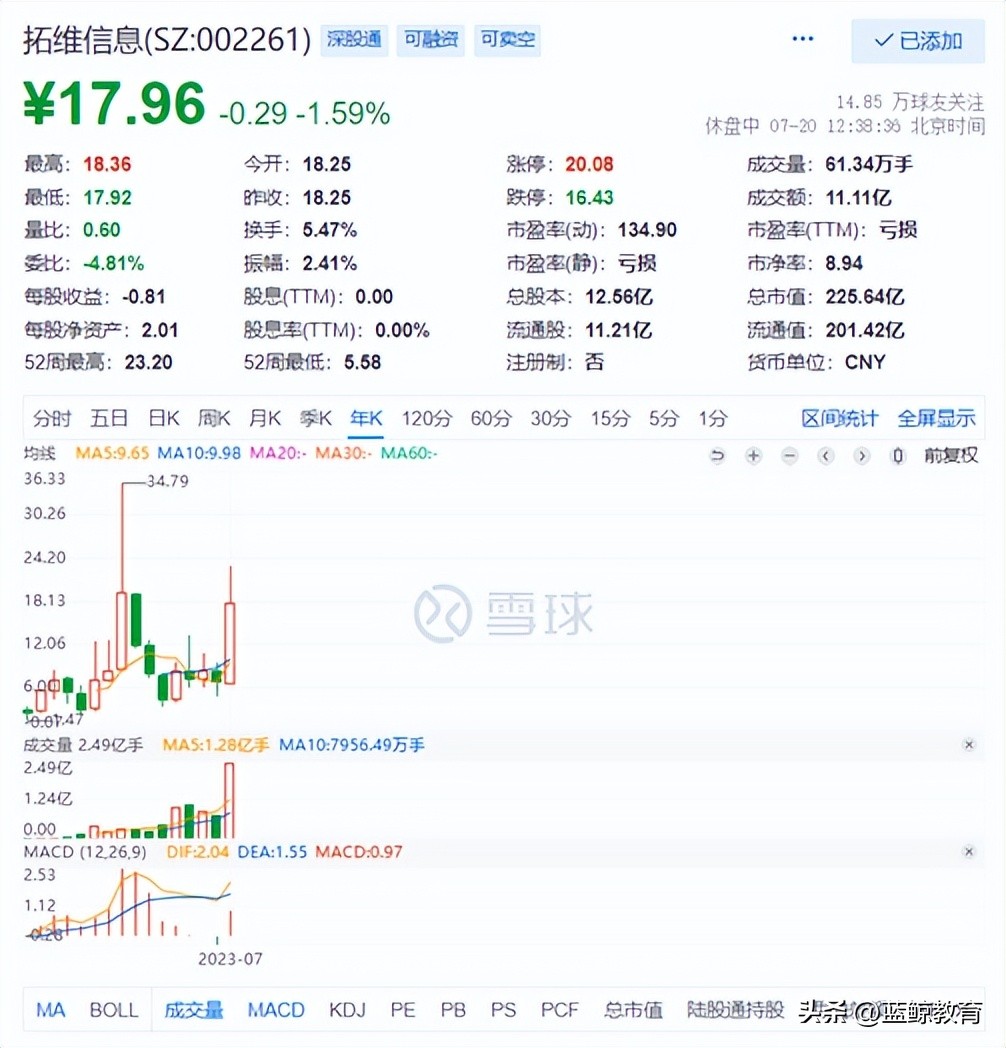Open the more options ellipsis menu
Image resolution: width=1006 pixels, height=1048 pixels.
802,38
